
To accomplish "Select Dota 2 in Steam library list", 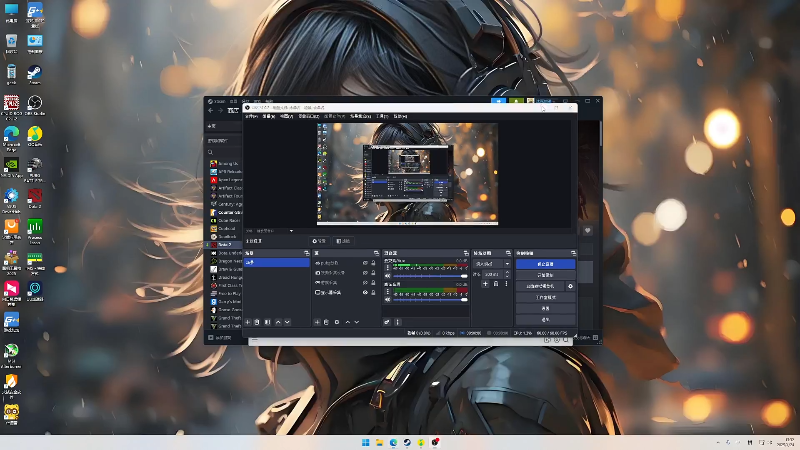I will click(221, 245).
